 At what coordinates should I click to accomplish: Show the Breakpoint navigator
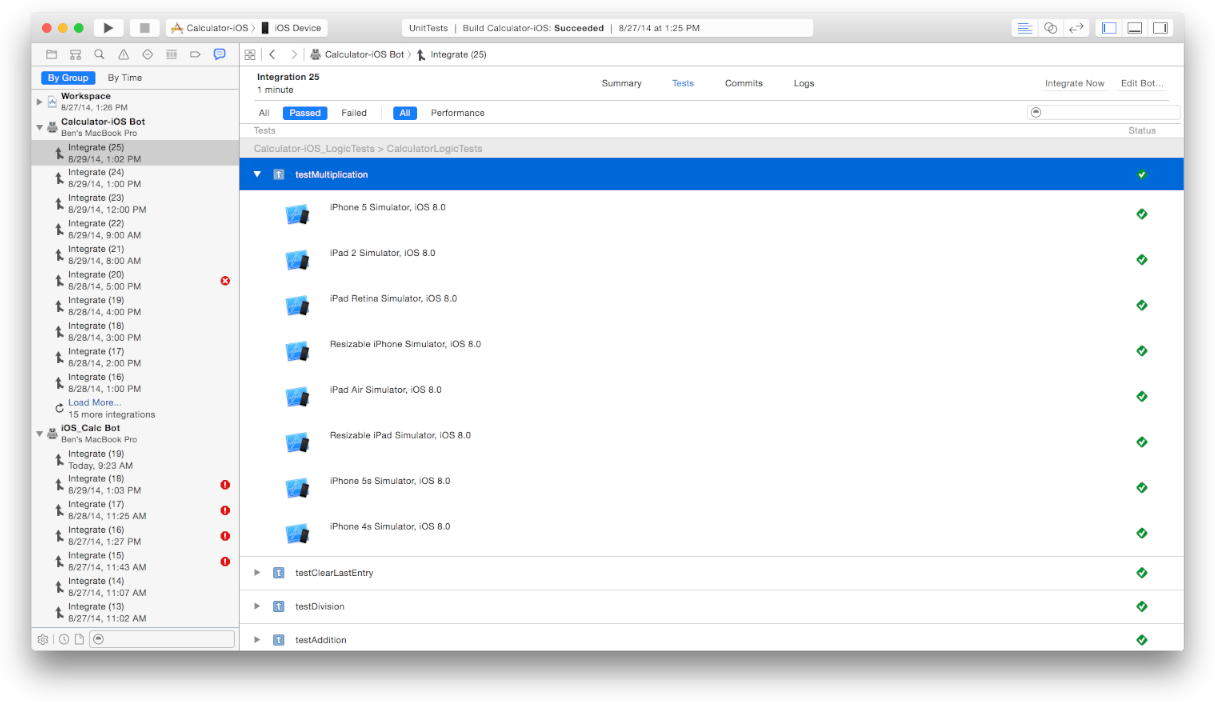pyautogui.click(x=195, y=54)
